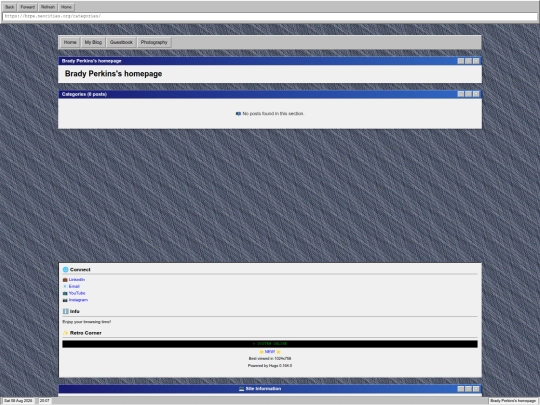Click the Best viewed in 1024x768 text

coord(270,359)
